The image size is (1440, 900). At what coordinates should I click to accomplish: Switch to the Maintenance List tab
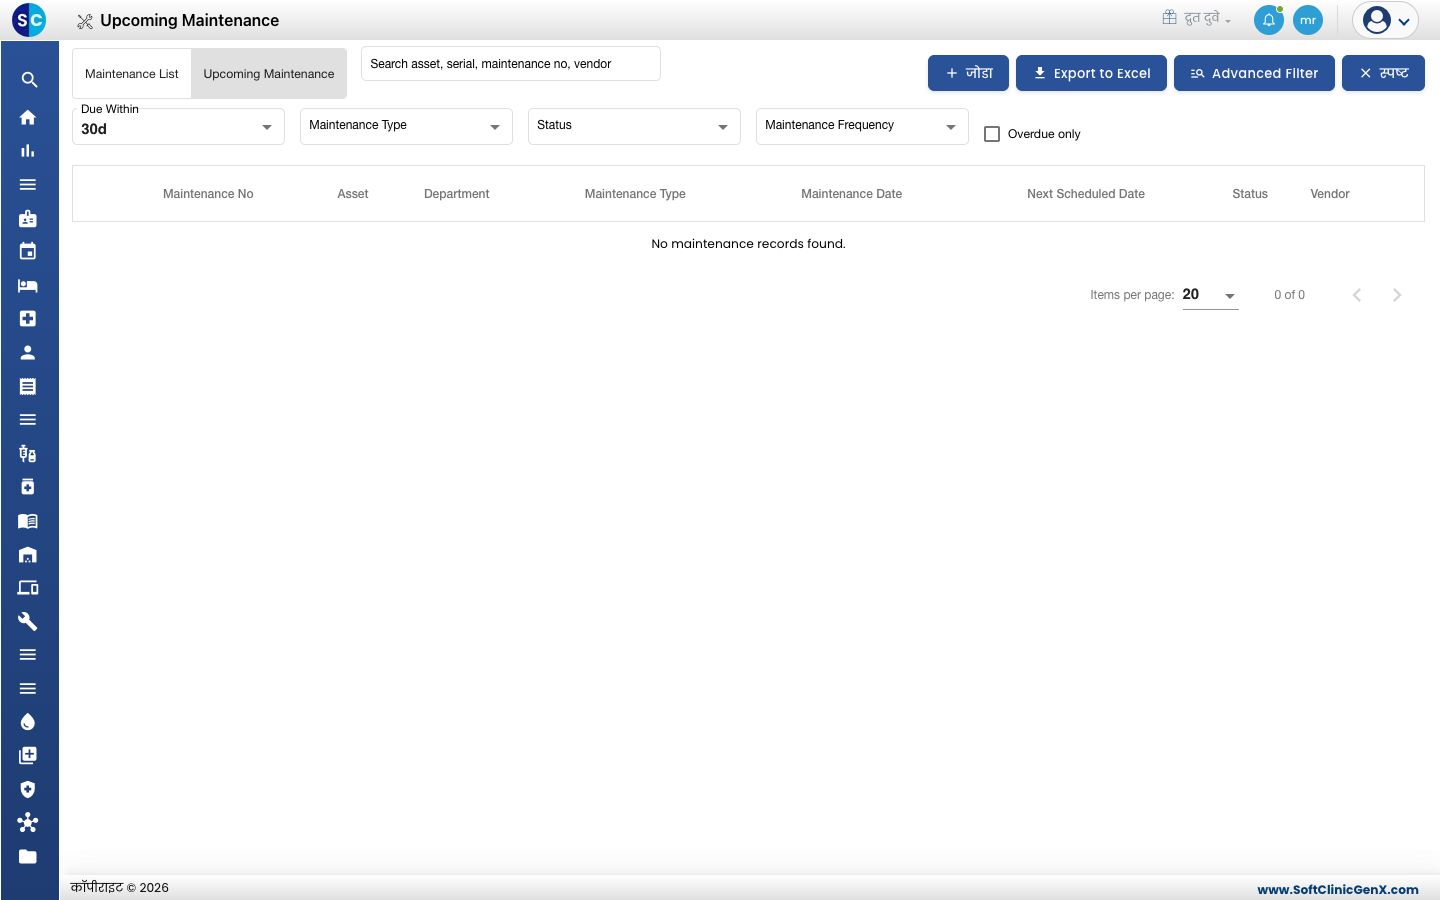[x=132, y=74]
